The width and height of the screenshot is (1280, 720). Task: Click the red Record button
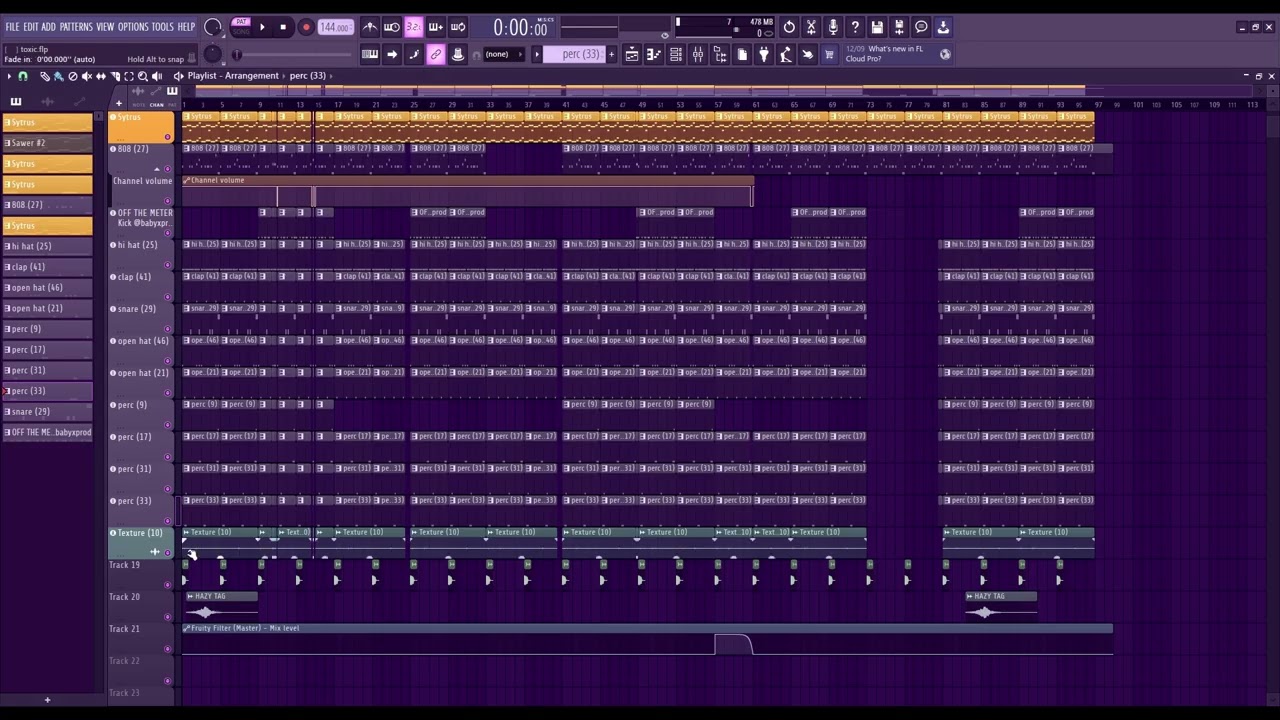(306, 27)
